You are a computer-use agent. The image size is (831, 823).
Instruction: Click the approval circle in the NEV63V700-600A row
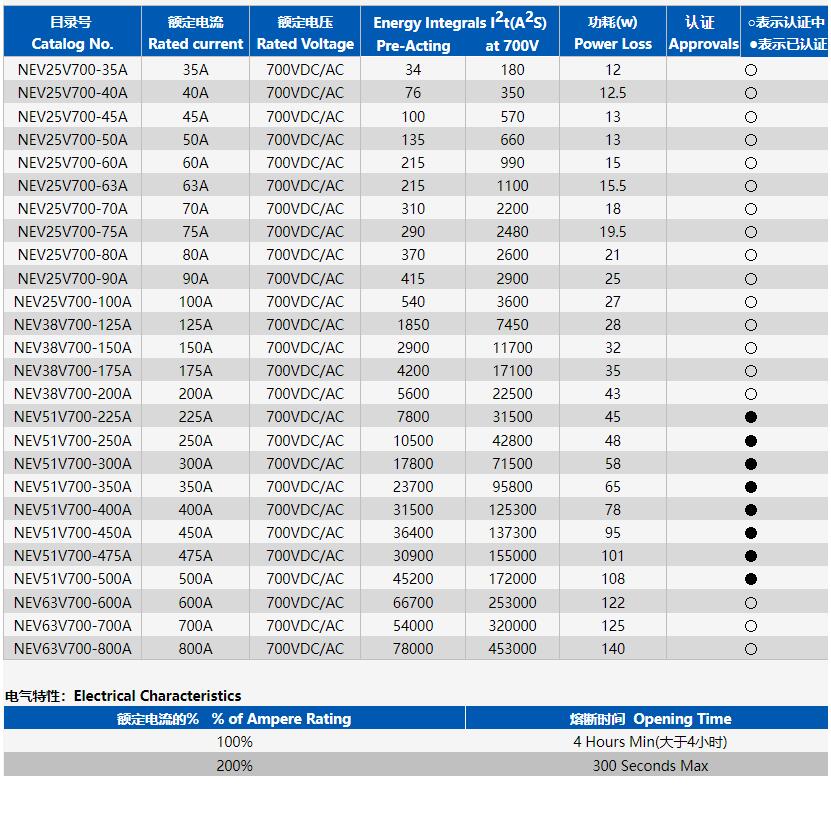(x=751, y=603)
